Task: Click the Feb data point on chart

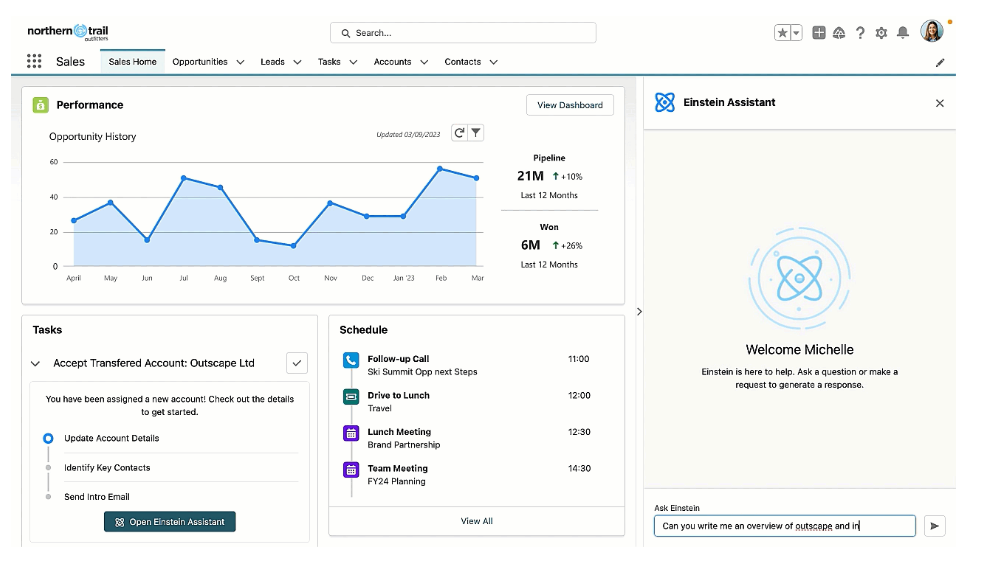Action: 440,169
